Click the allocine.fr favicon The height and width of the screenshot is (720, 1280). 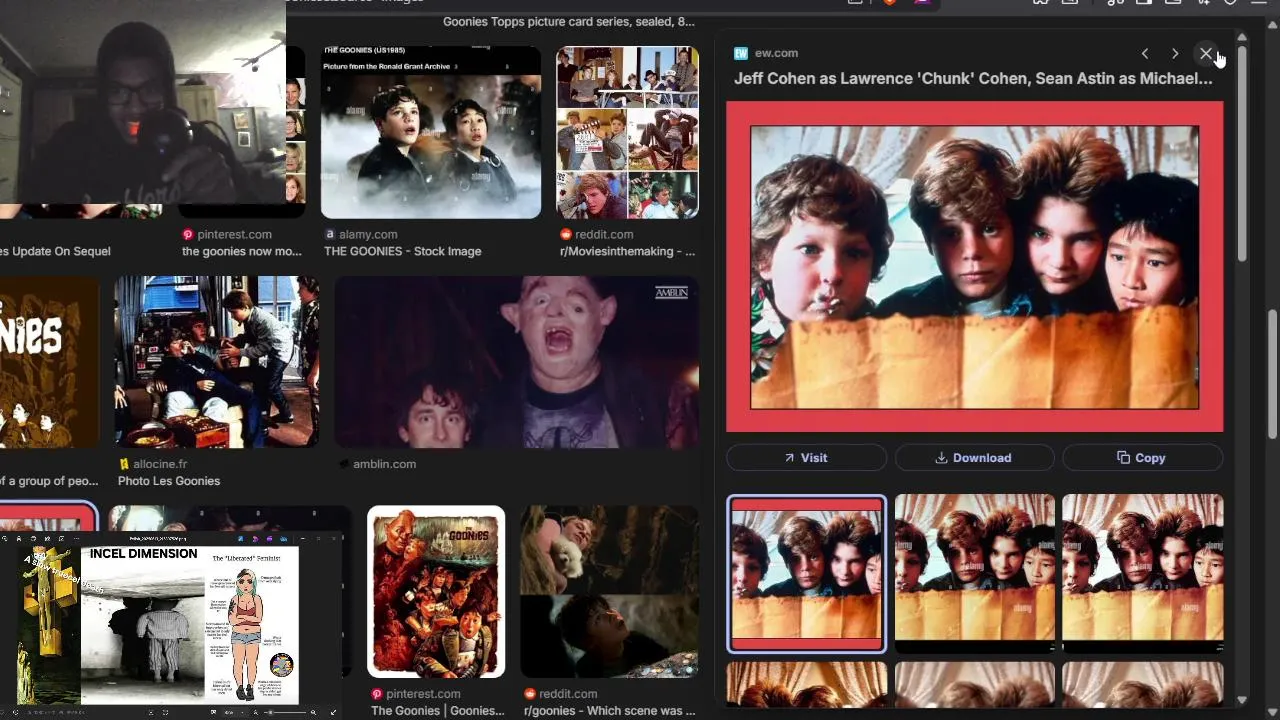pyautogui.click(x=124, y=464)
